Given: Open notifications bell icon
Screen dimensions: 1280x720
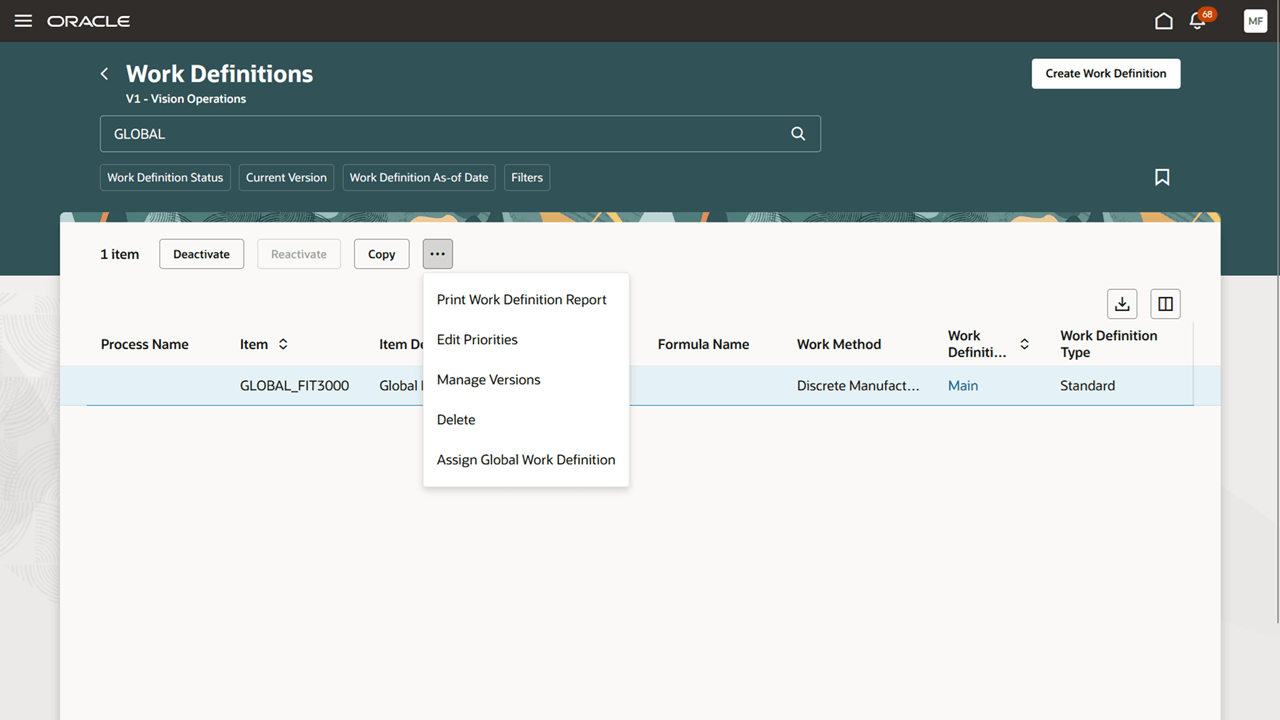Looking at the screenshot, I should (x=1197, y=21).
